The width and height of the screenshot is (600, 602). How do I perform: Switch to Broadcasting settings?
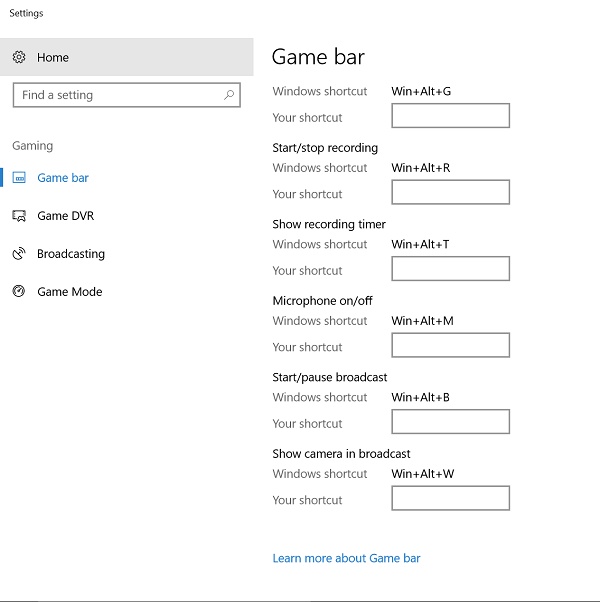(127, 254)
